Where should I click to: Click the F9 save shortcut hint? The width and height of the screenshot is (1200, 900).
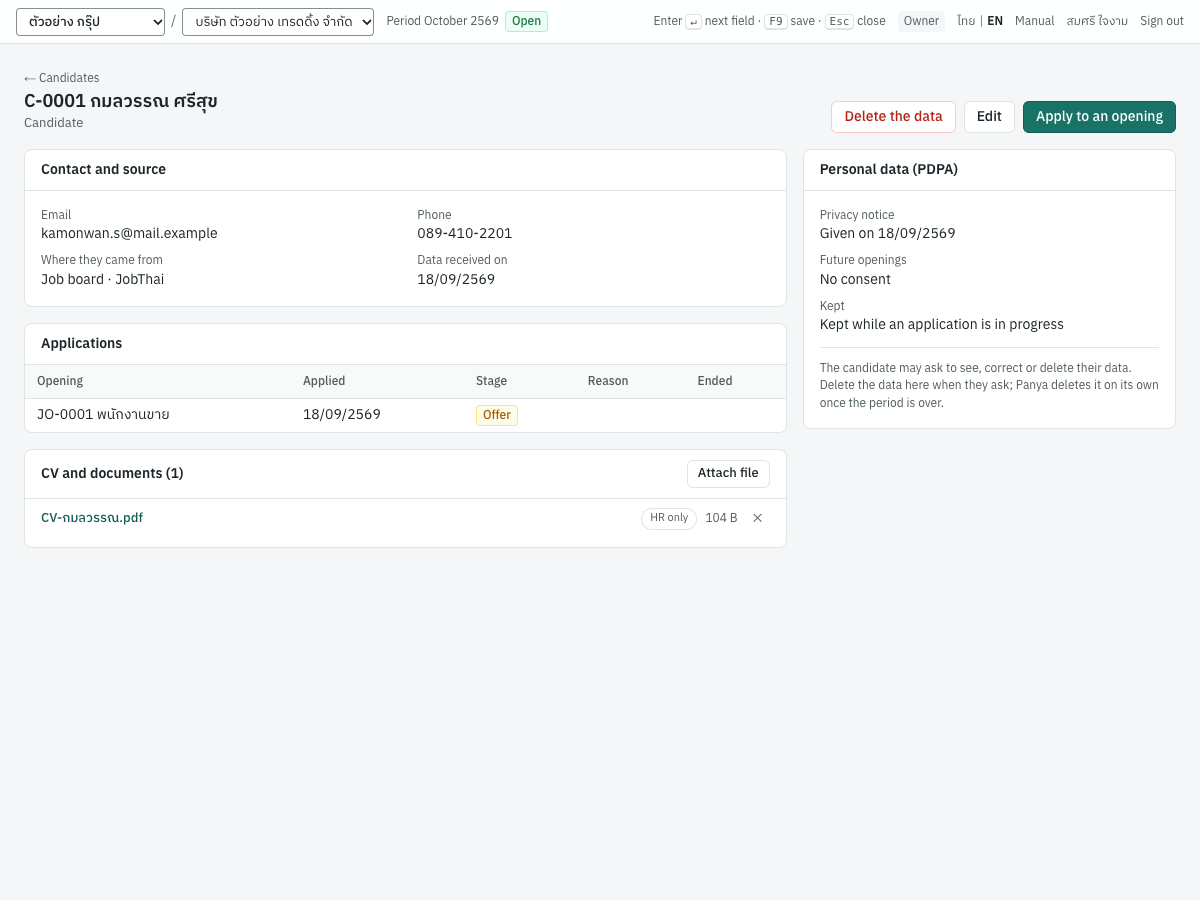(789, 21)
